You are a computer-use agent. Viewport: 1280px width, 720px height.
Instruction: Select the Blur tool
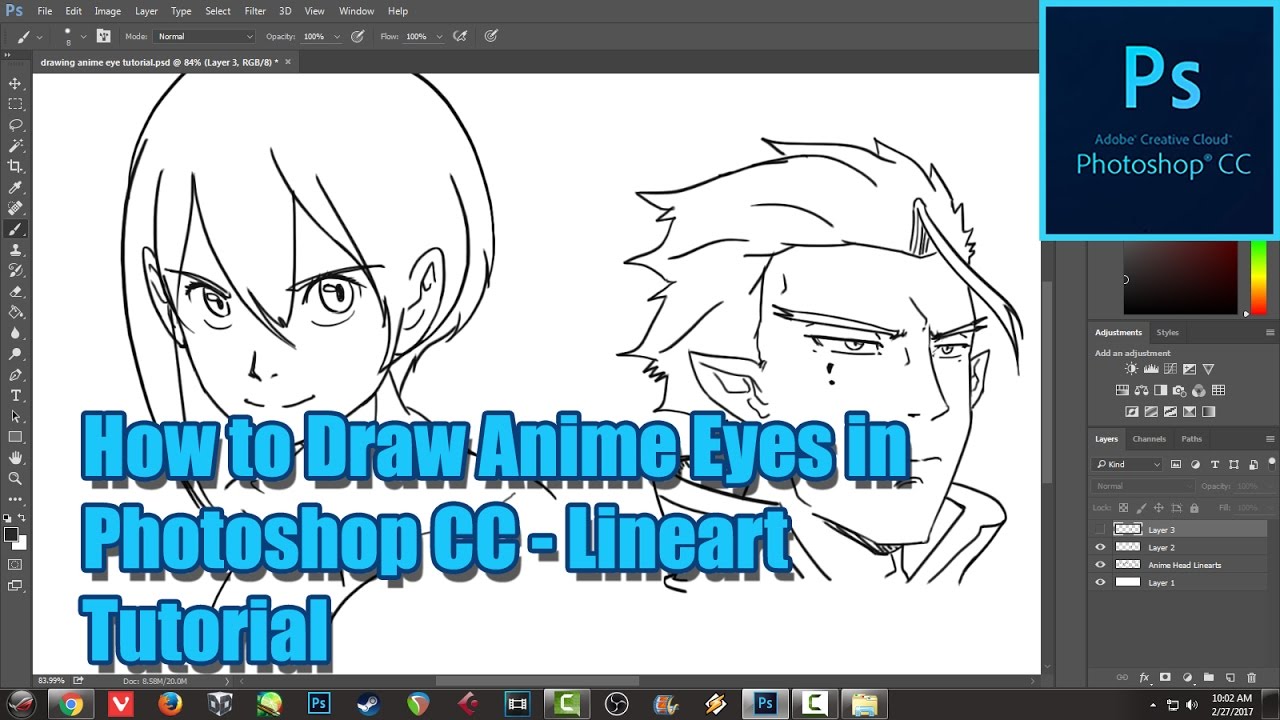[x=15, y=333]
